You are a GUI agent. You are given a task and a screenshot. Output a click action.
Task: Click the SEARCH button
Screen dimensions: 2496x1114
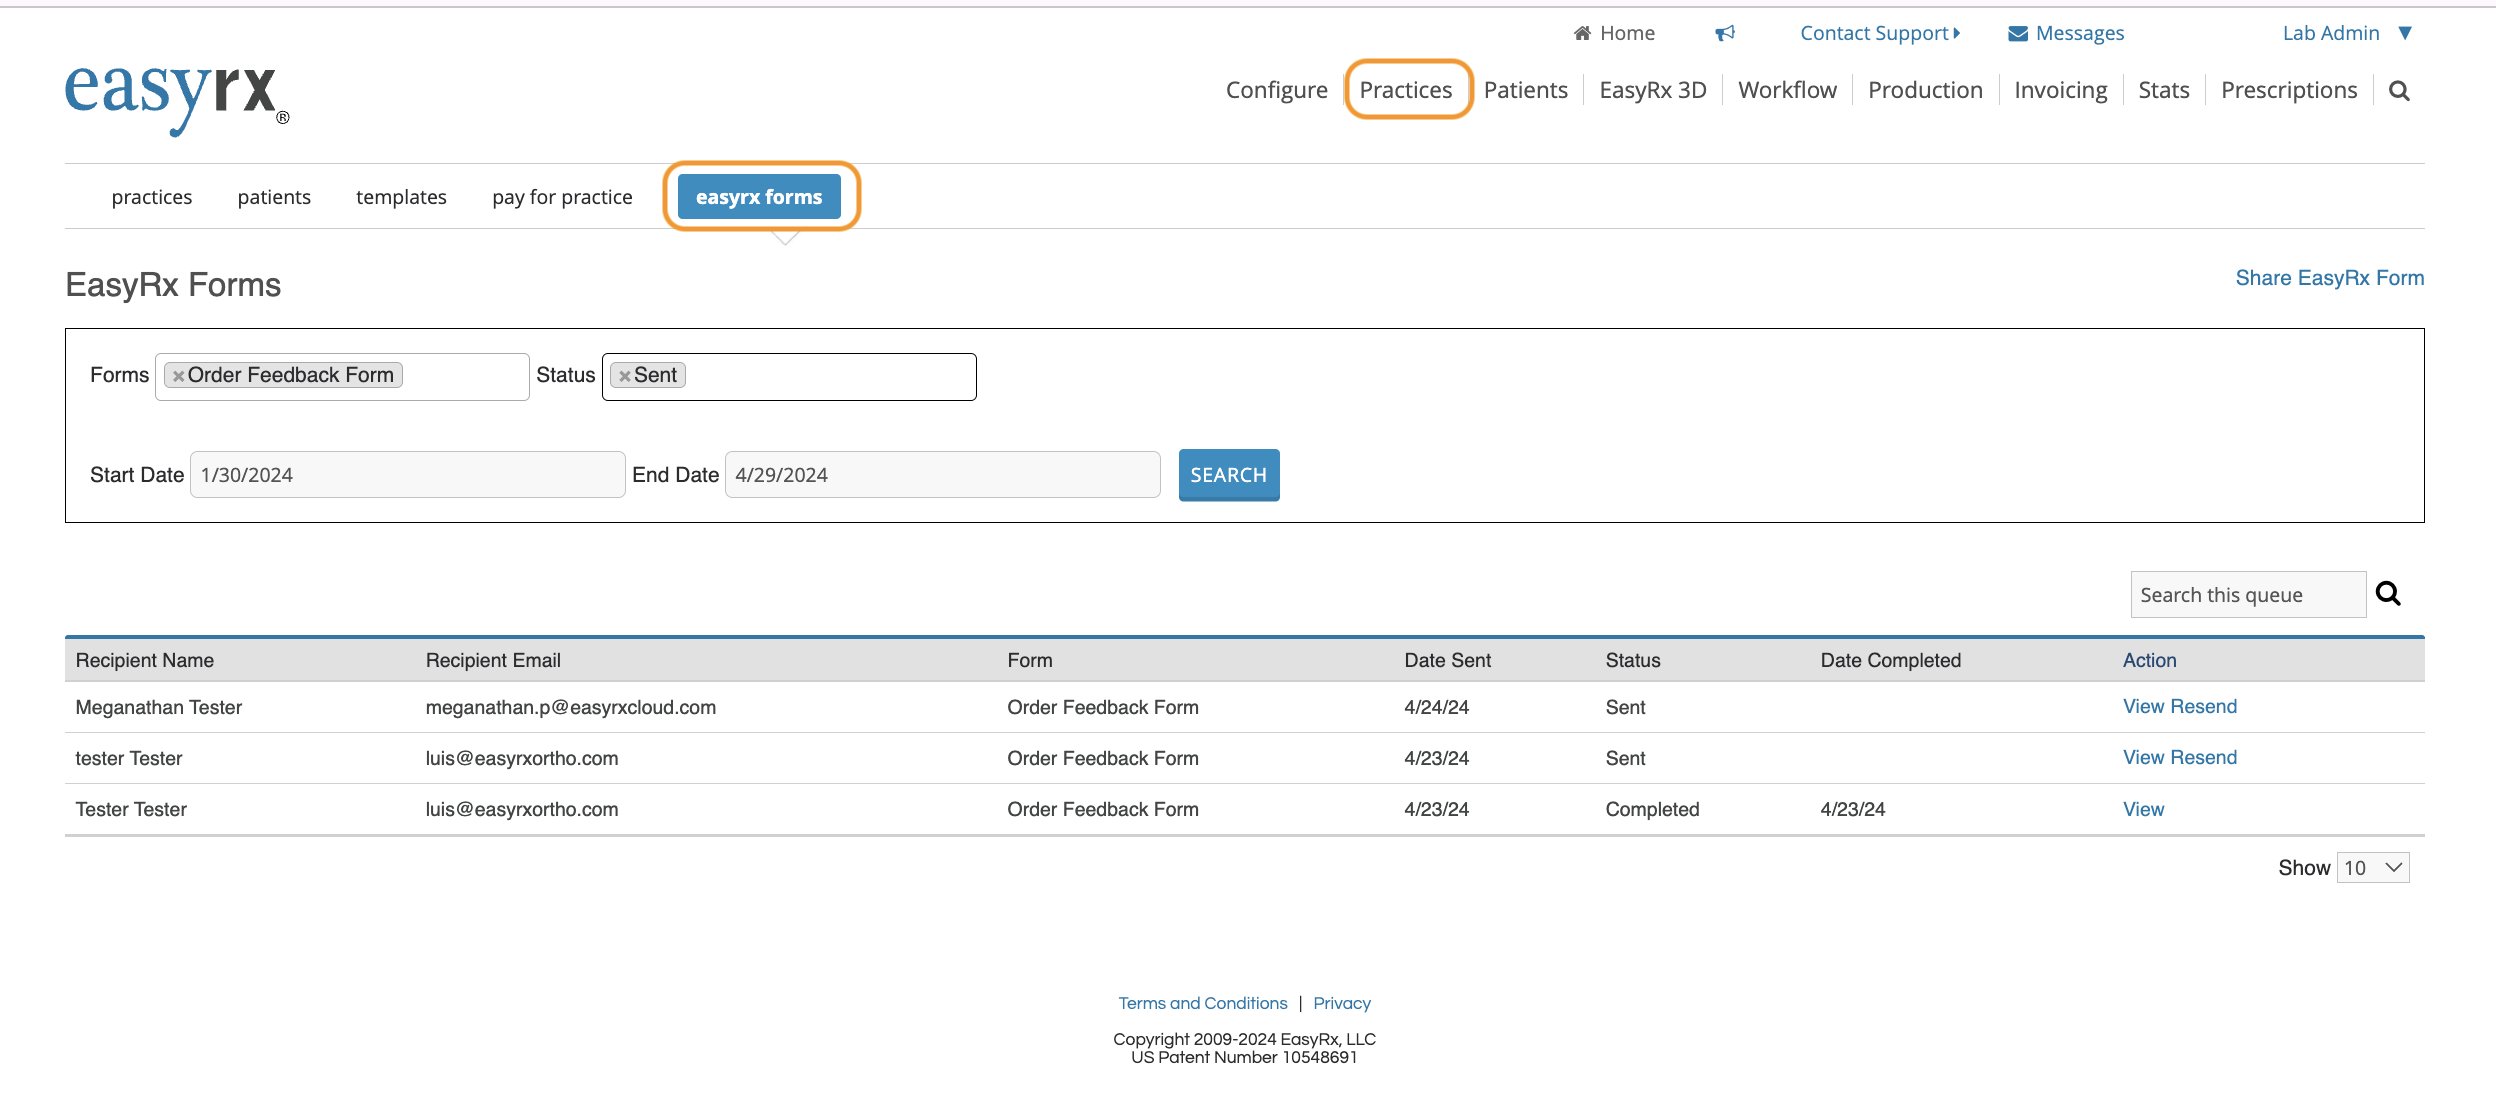(1229, 475)
